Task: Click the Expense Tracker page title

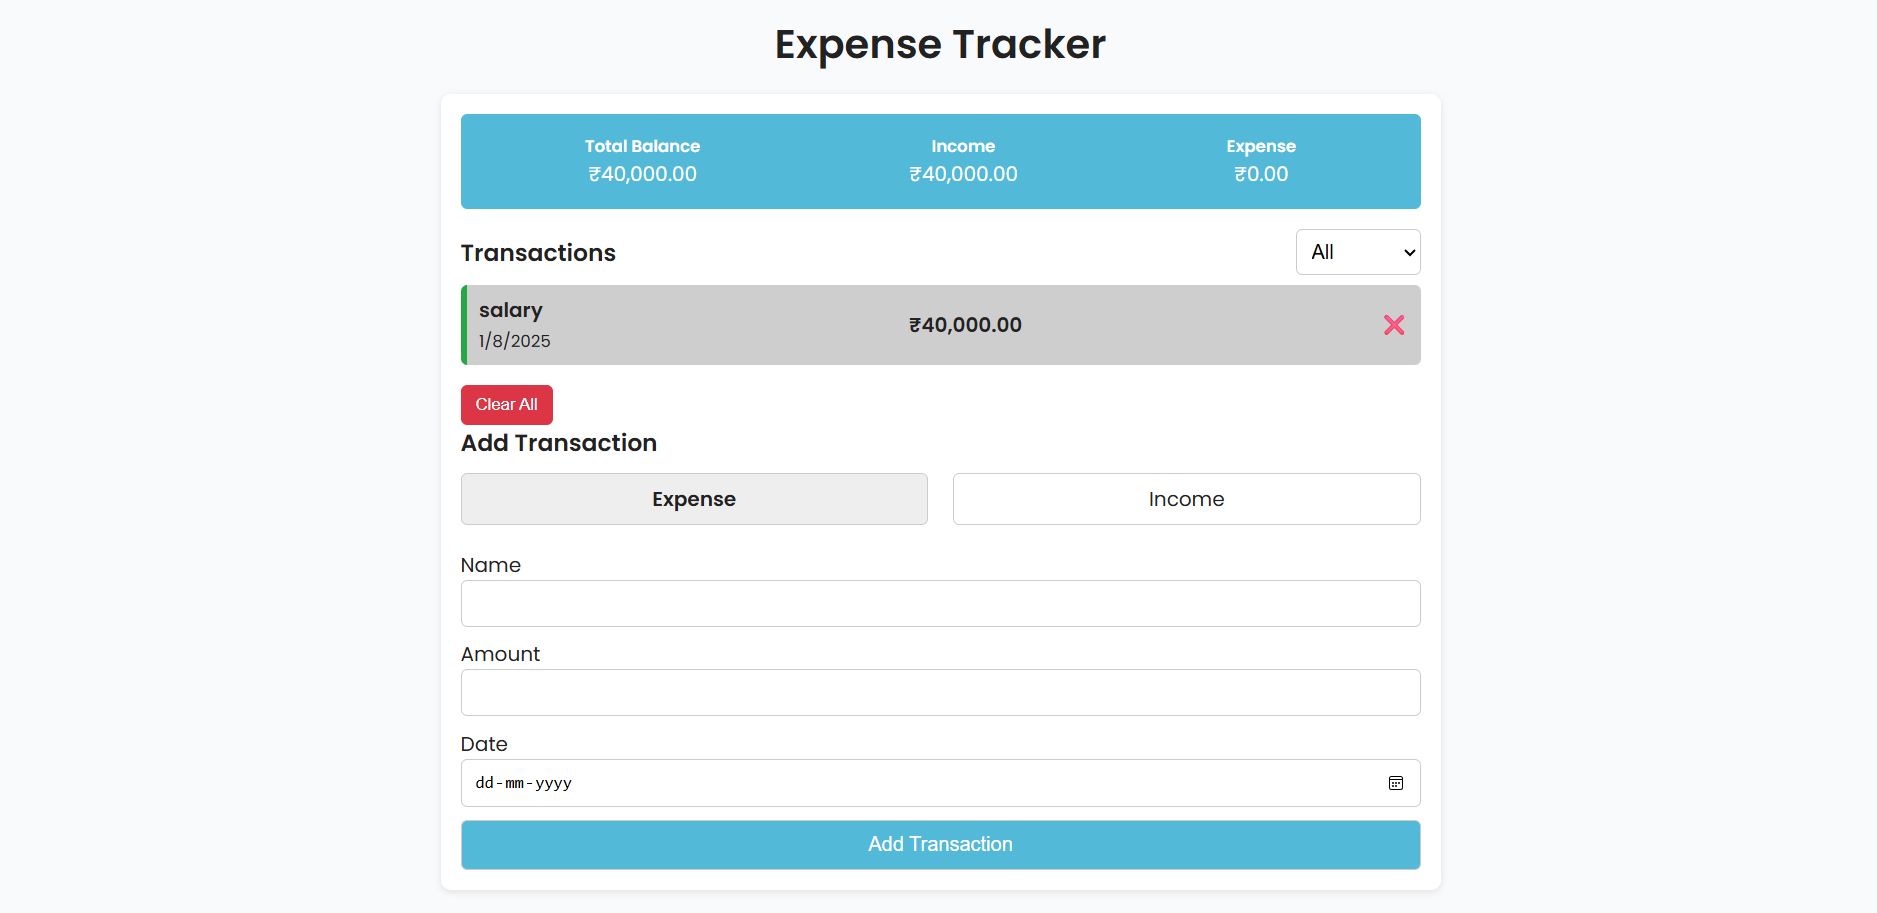Action: point(938,44)
